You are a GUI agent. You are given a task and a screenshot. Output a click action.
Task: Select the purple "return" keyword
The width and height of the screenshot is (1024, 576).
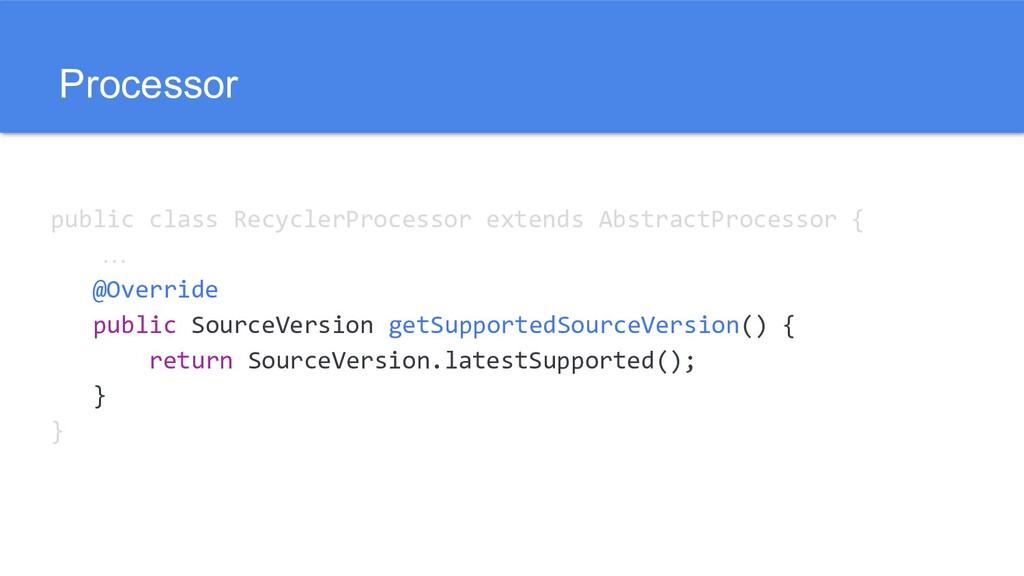(190, 360)
